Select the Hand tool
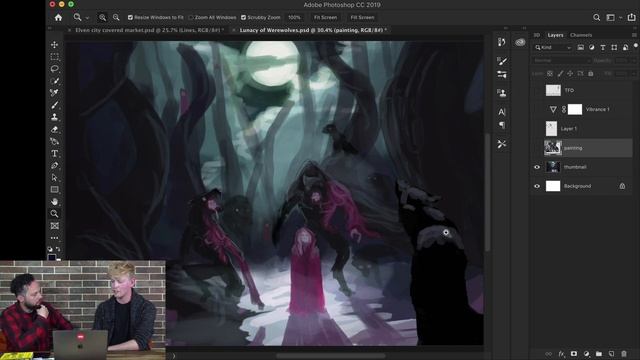Screen dimensions: 640x360 [x=54, y=202]
